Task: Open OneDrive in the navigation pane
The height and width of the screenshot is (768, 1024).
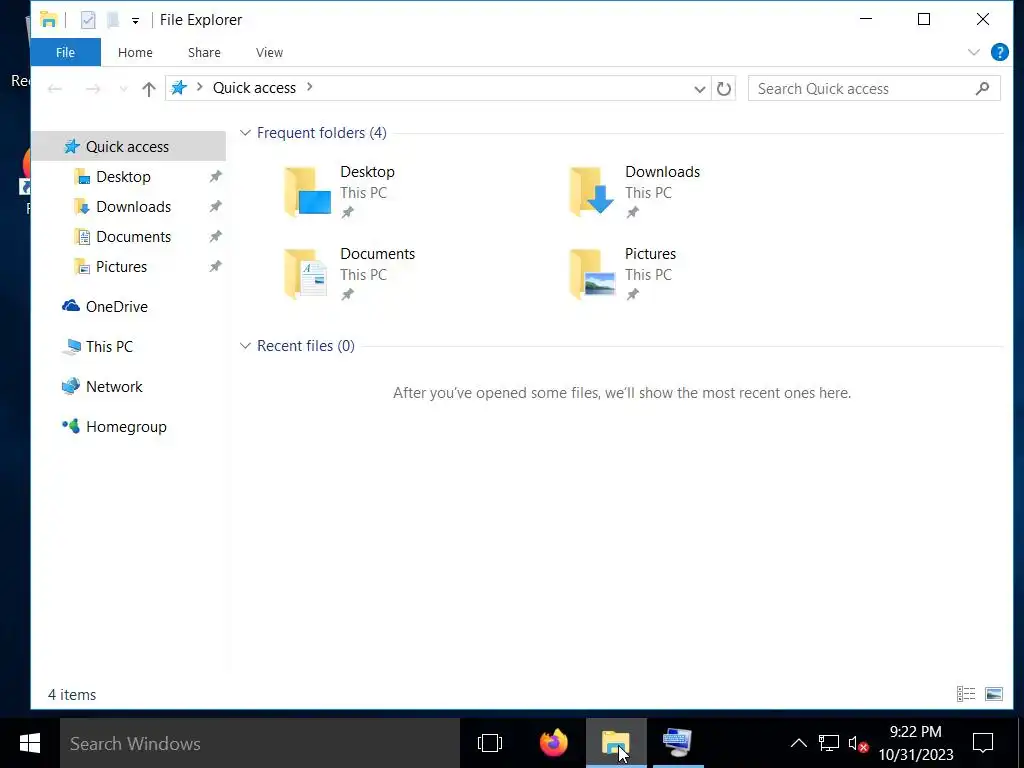Action: coord(105,306)
